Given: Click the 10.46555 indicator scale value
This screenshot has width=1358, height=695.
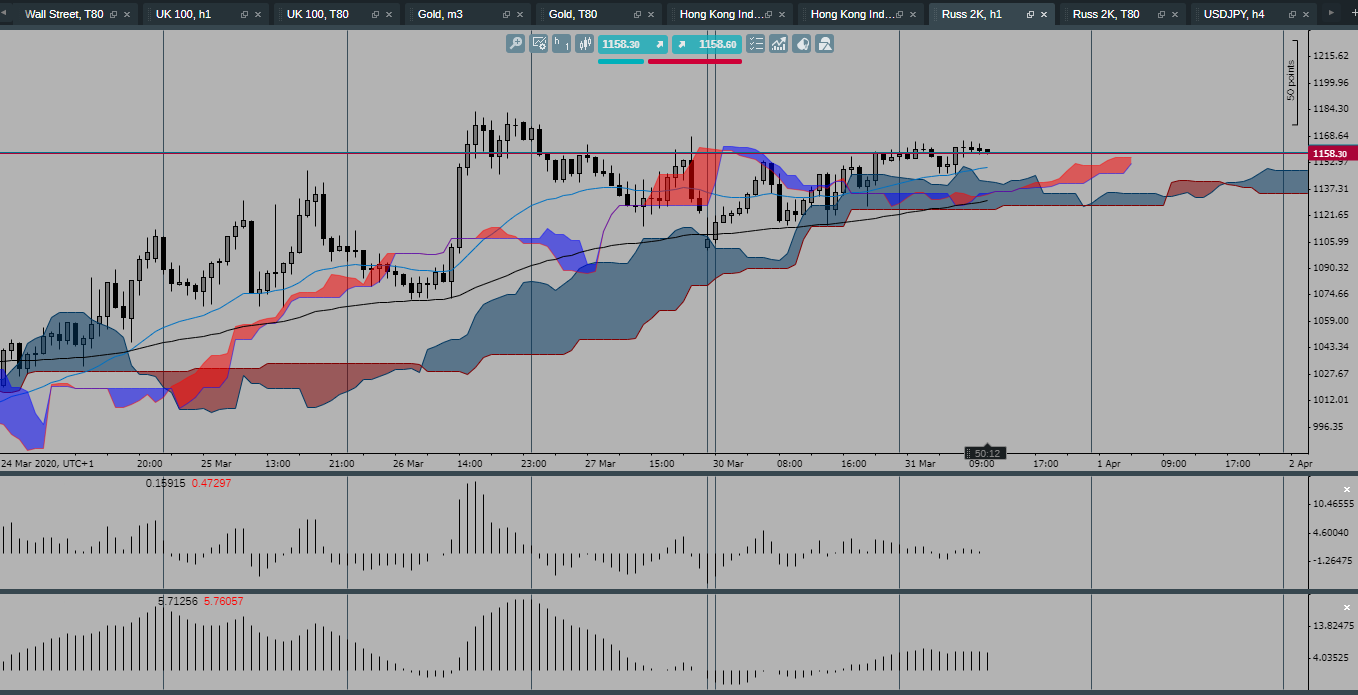Looking at the screenshot, I should [x=1333, y=504].
